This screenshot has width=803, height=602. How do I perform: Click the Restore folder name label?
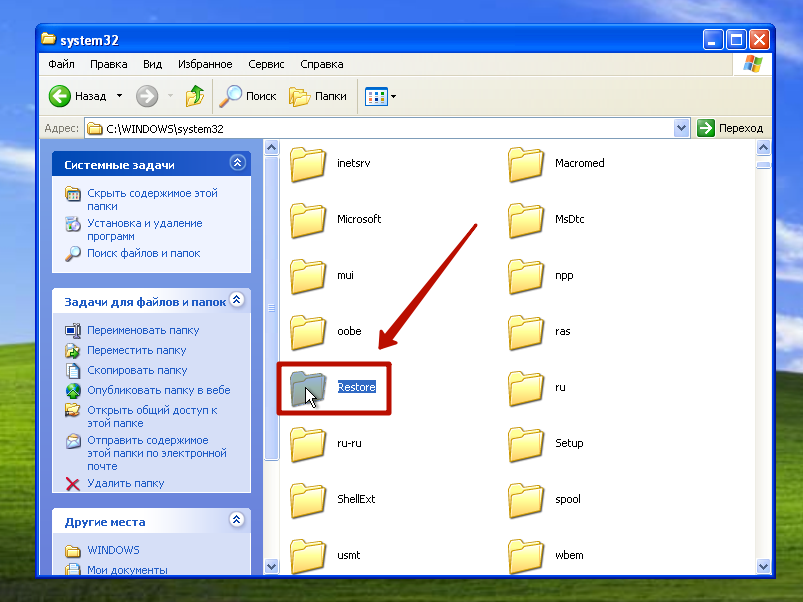click(x=356, y=388)
